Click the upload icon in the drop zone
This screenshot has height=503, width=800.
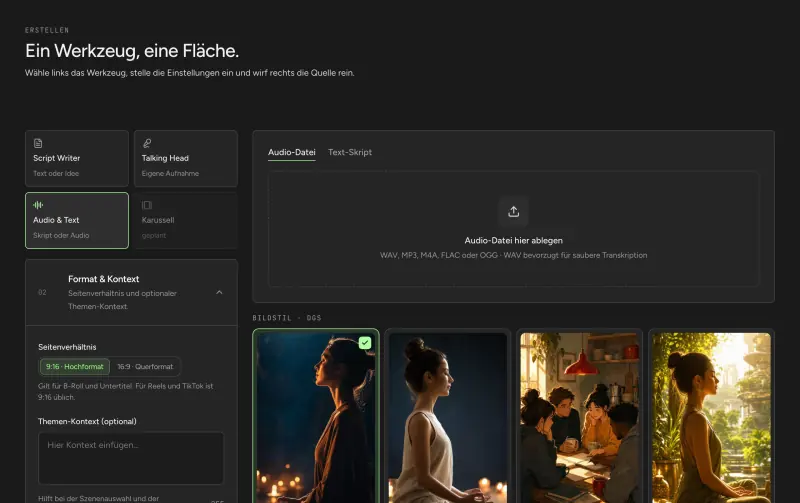(513, 211)
